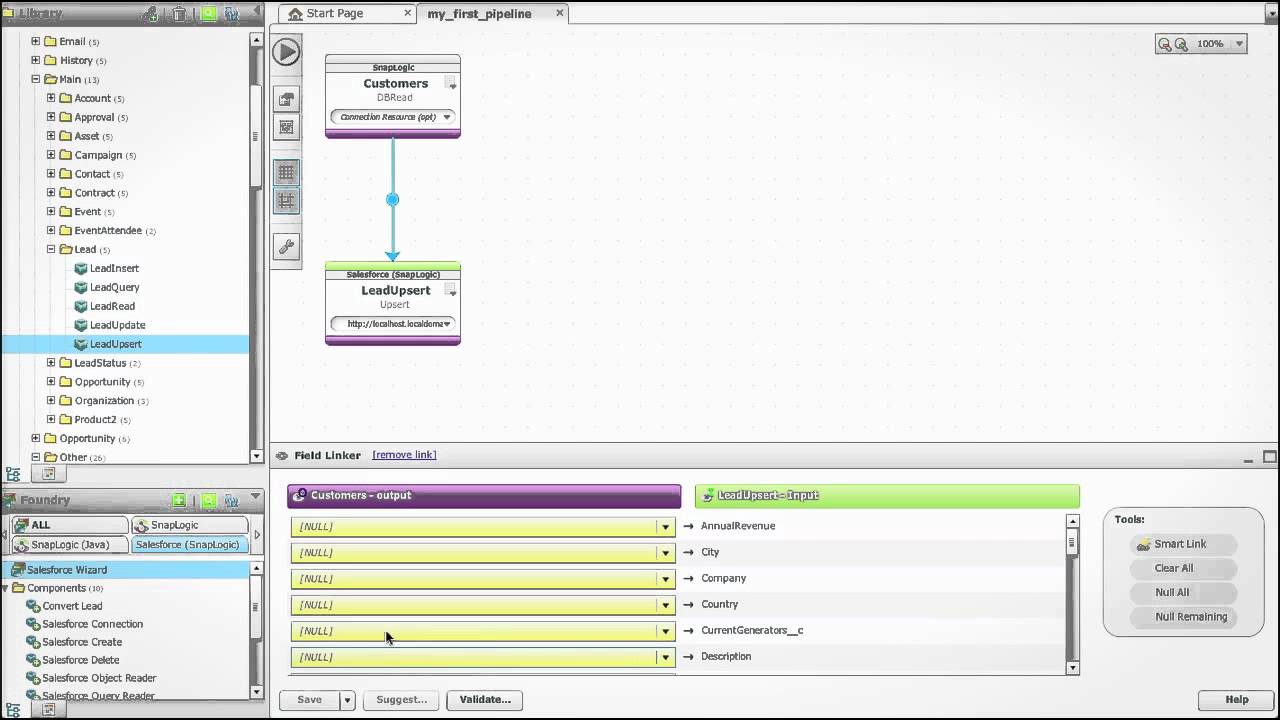Click the tree view icon below Library panel
Screen dimensions: 1280x720
point(13,474)
